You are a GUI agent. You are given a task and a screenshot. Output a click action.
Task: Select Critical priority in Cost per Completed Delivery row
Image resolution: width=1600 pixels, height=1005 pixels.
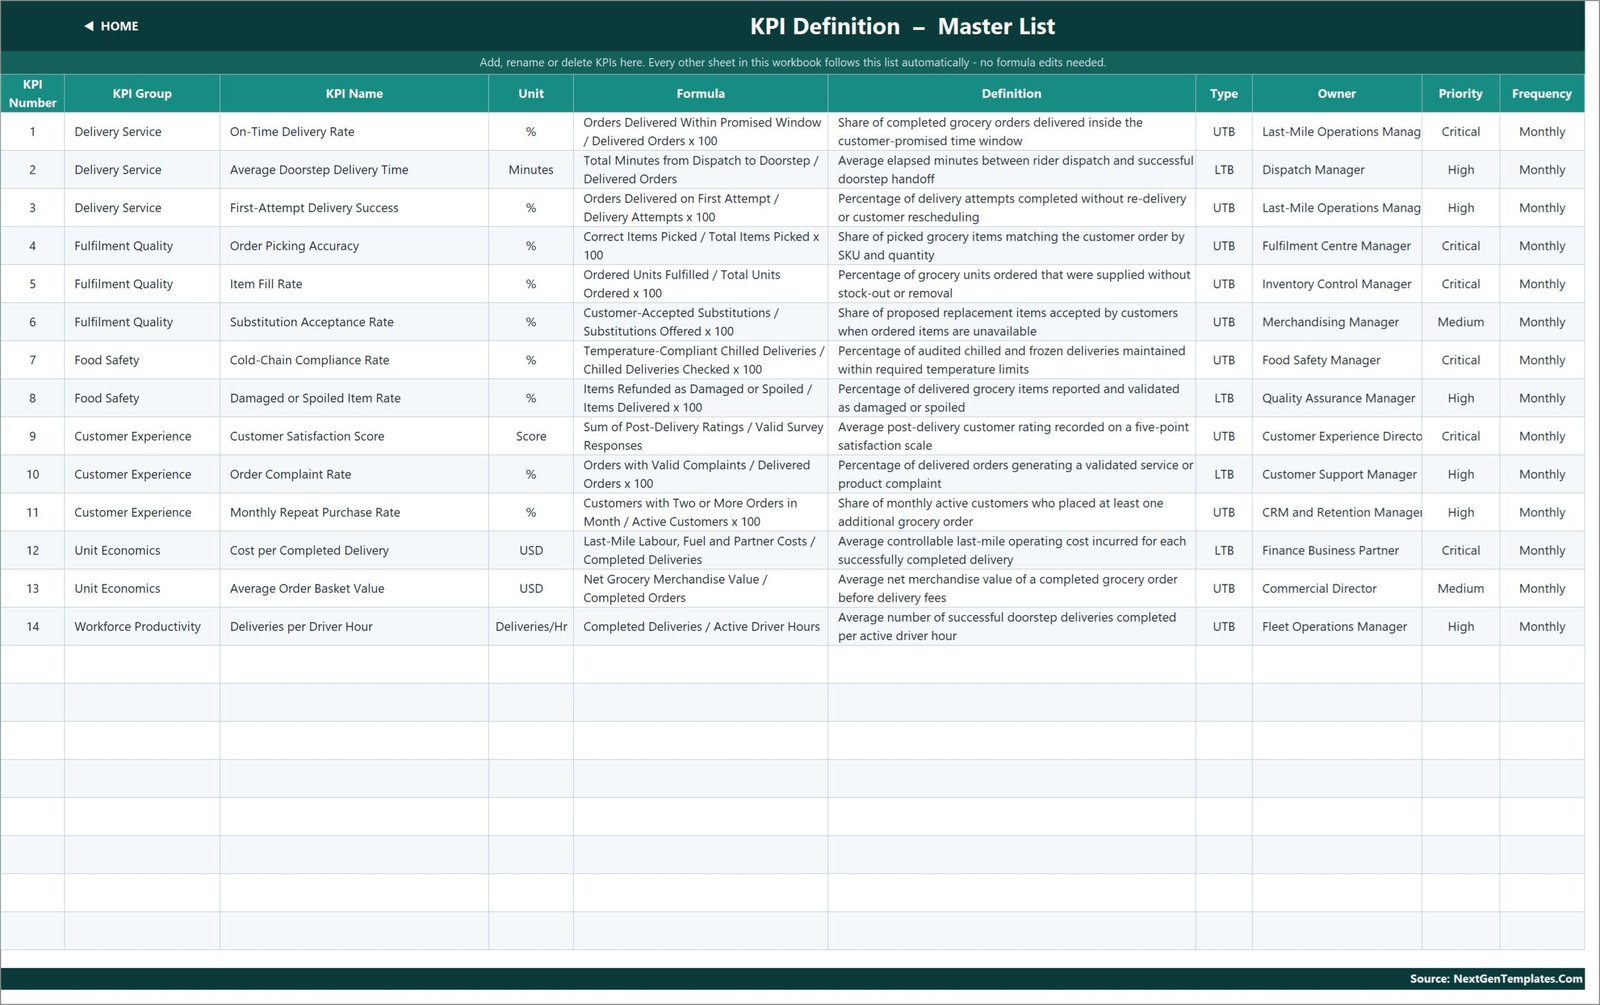pyautogui.click(x=1460, y=550)
